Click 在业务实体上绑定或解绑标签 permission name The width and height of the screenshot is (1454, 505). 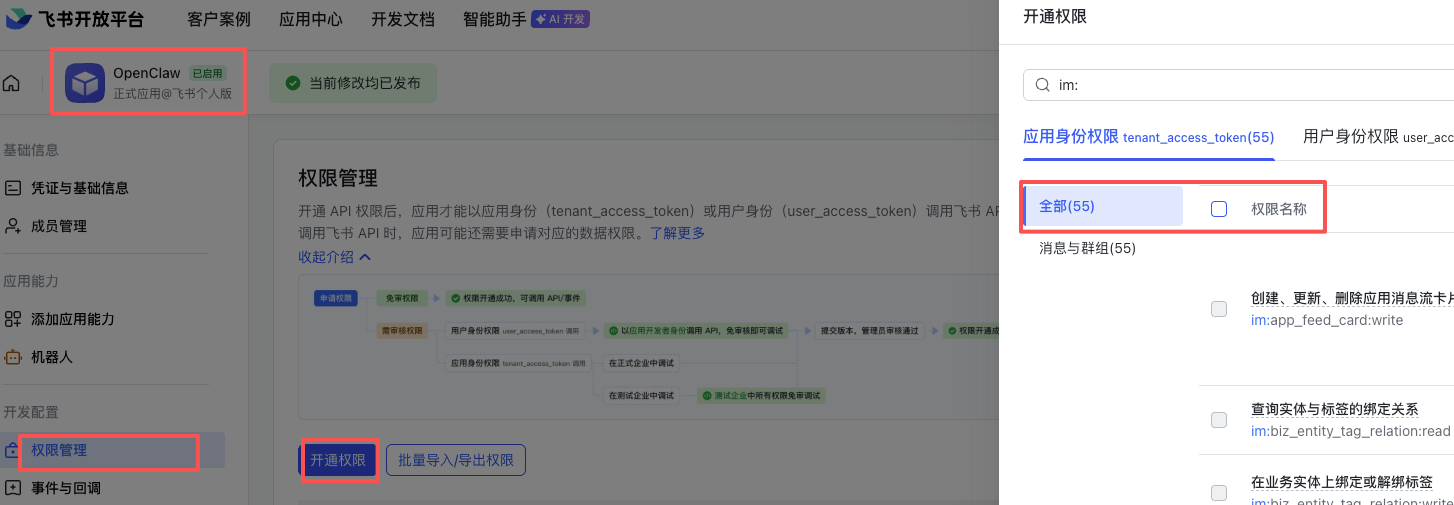tap(1341, 482)
